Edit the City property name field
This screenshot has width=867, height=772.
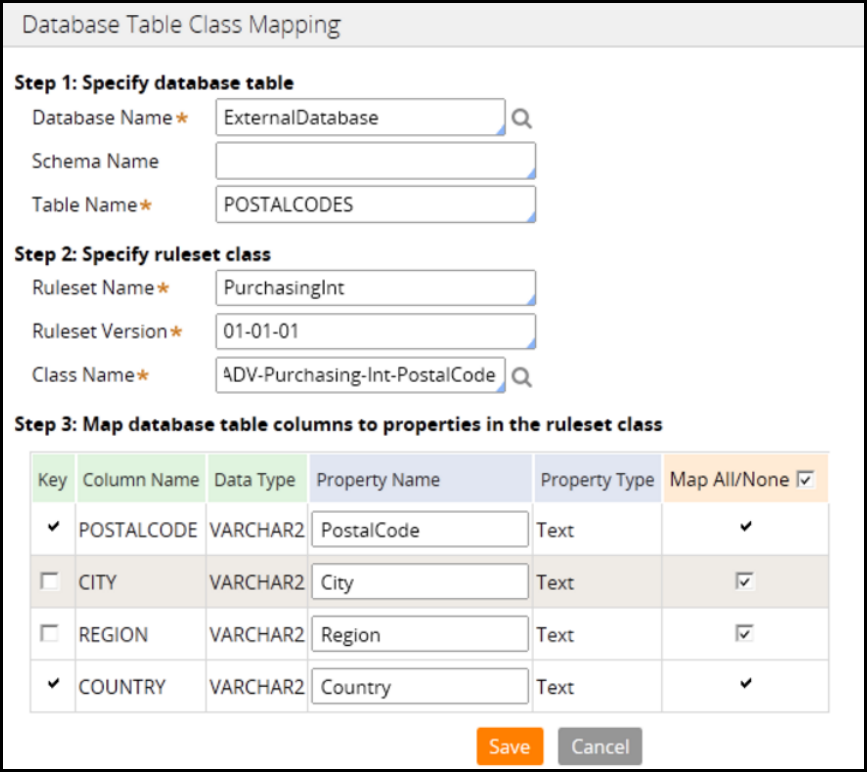[x=420, y=582]
